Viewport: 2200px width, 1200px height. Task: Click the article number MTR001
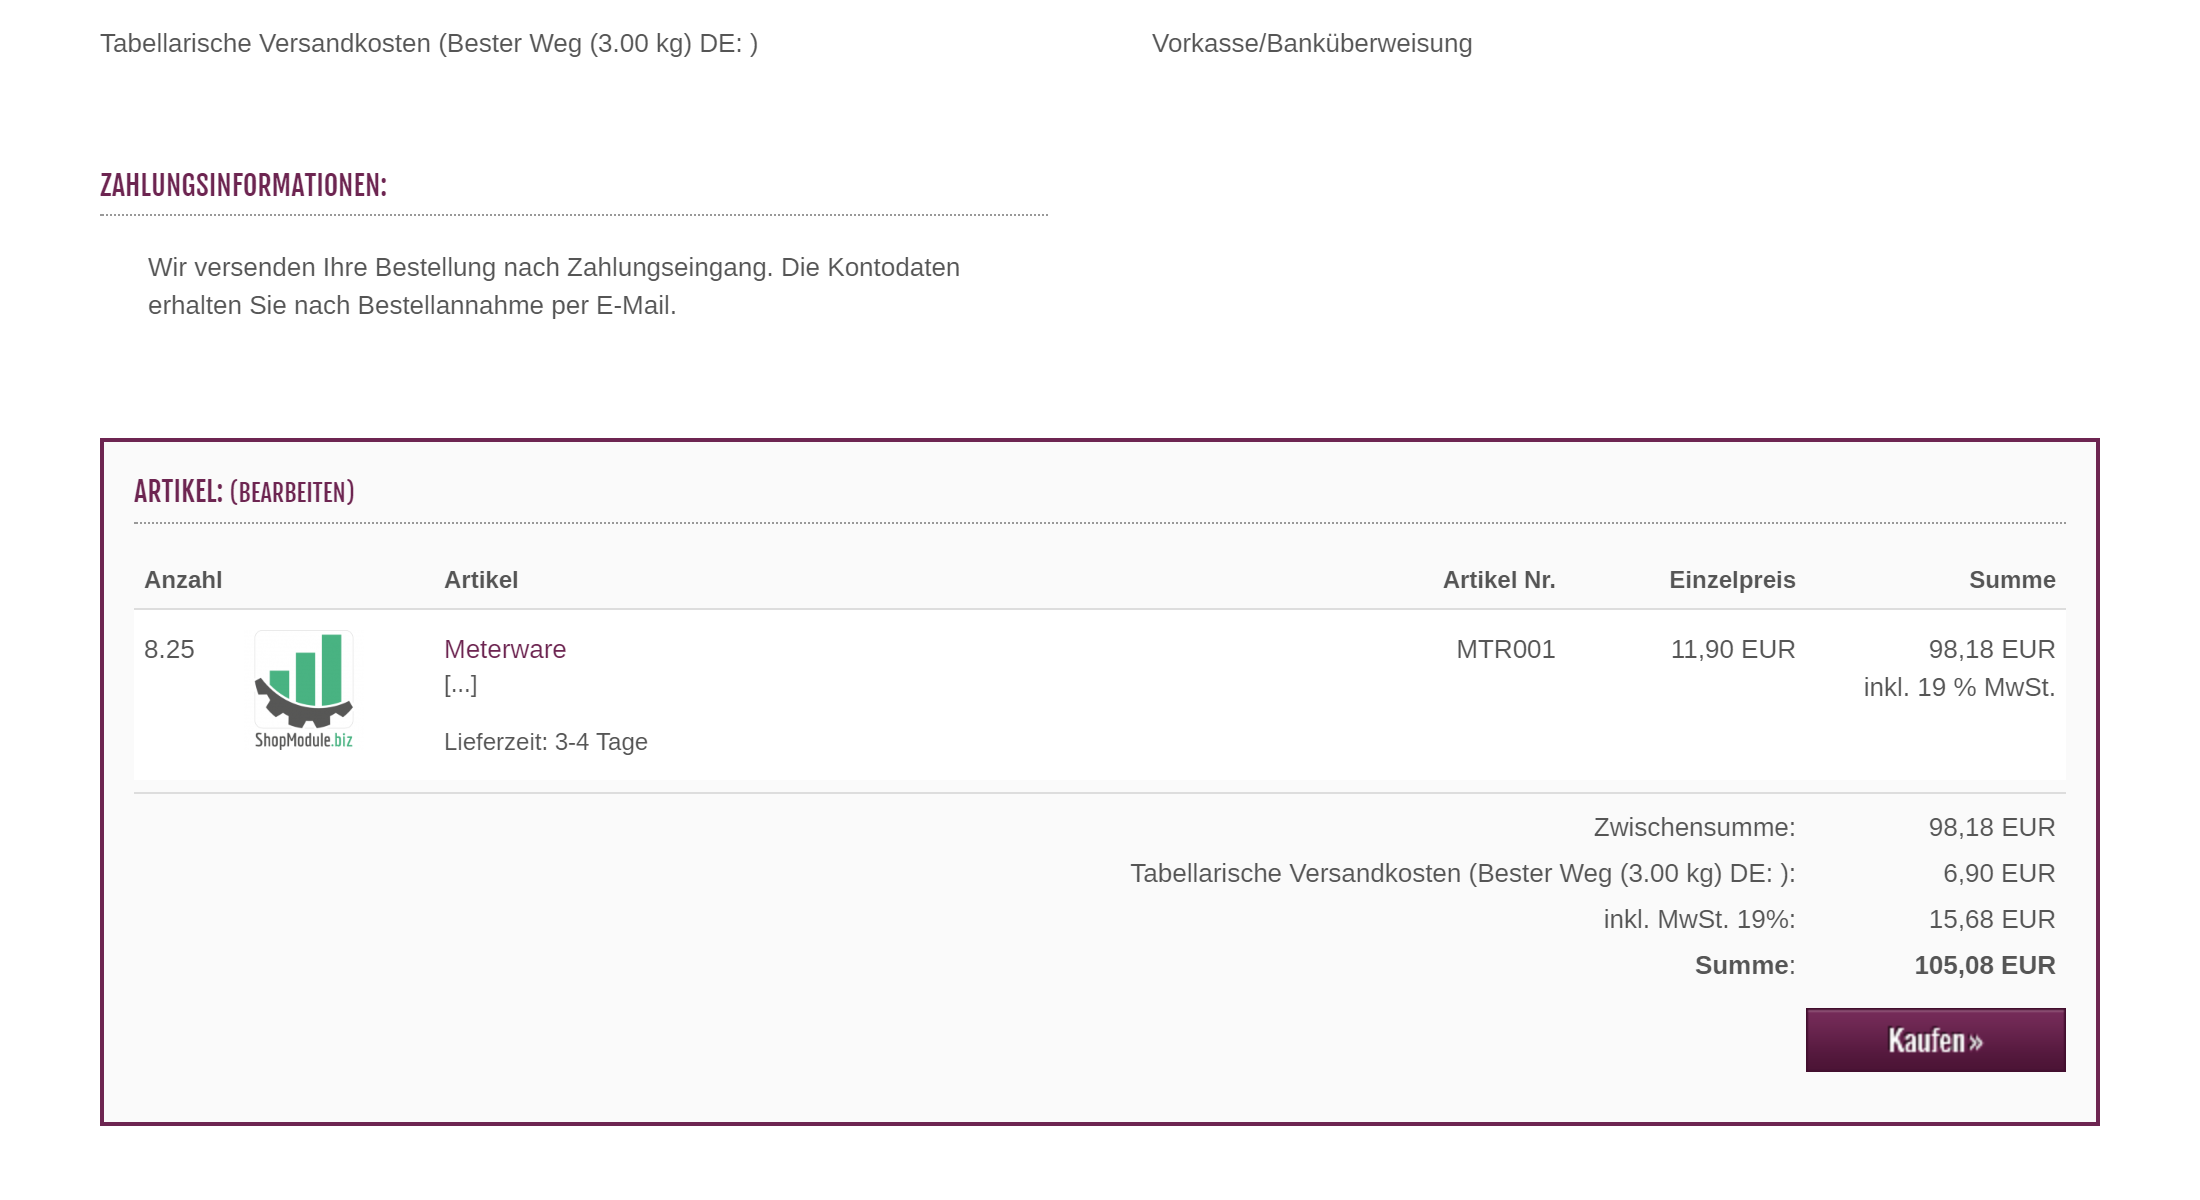coord(1505,649)
